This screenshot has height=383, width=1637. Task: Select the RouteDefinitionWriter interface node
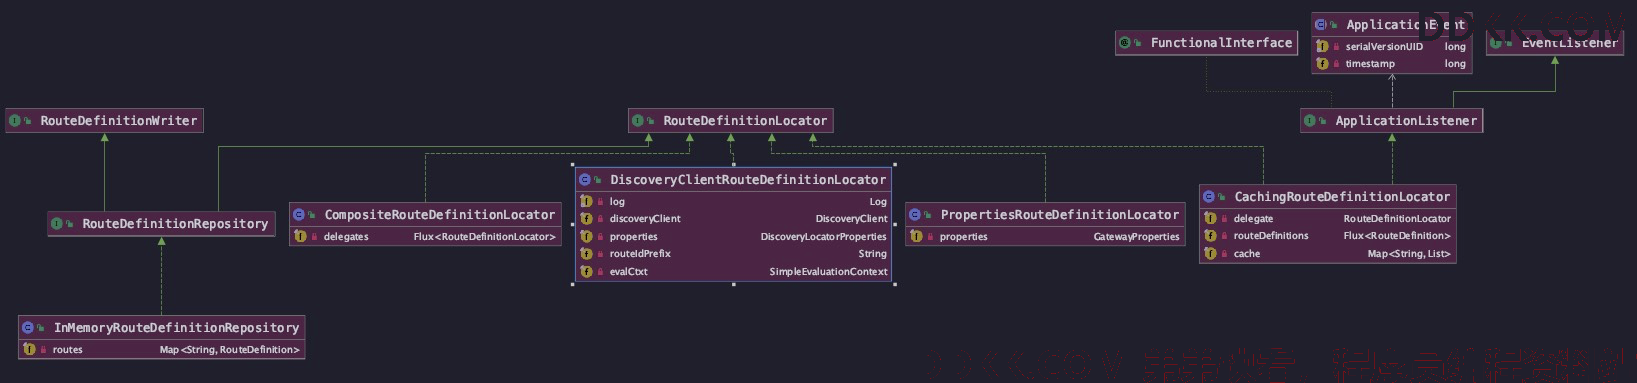tap(105, 121)
